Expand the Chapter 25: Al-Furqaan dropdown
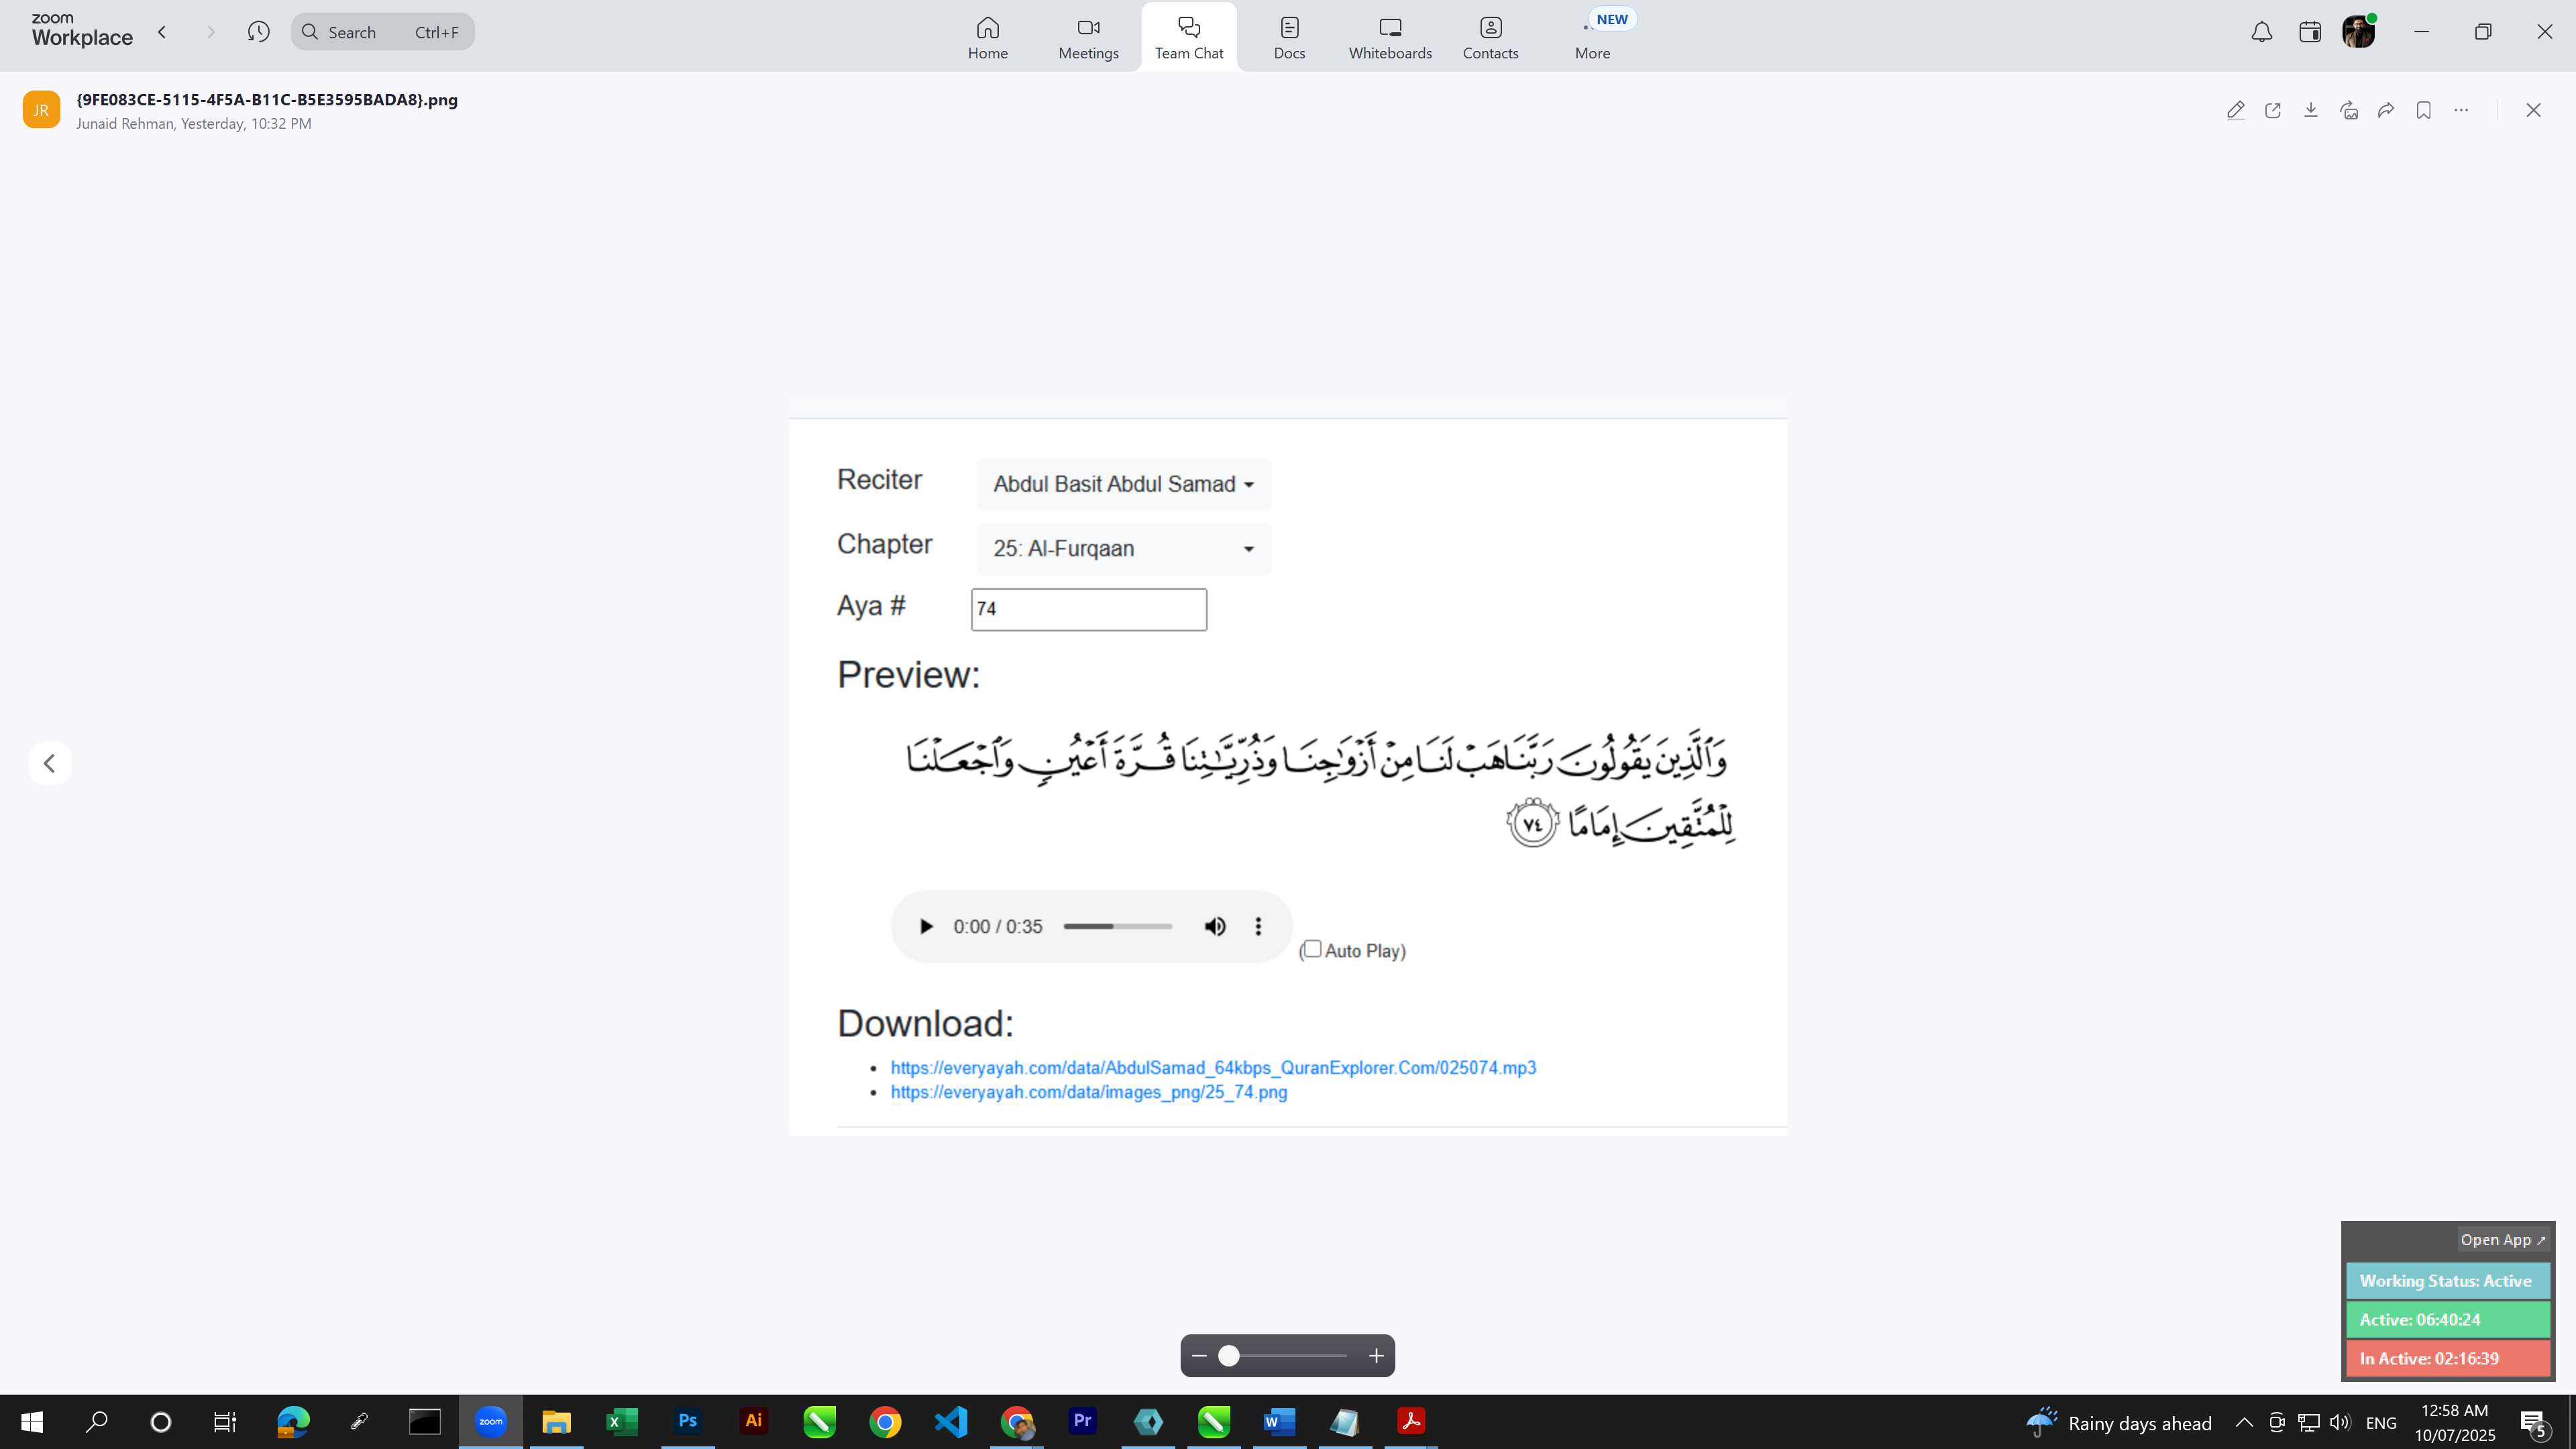The height and width of the screenshot is (1449, 2576). [x=1123, y=548]
